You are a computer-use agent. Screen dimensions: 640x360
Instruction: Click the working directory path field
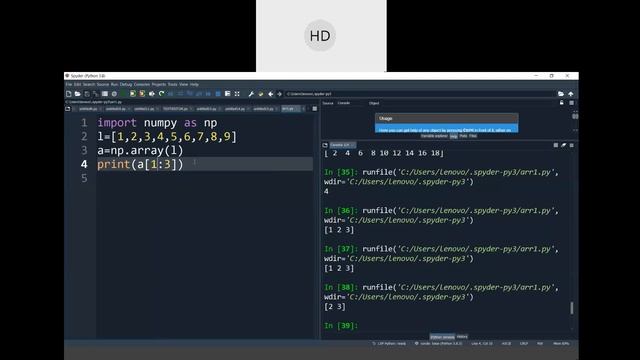420,94
